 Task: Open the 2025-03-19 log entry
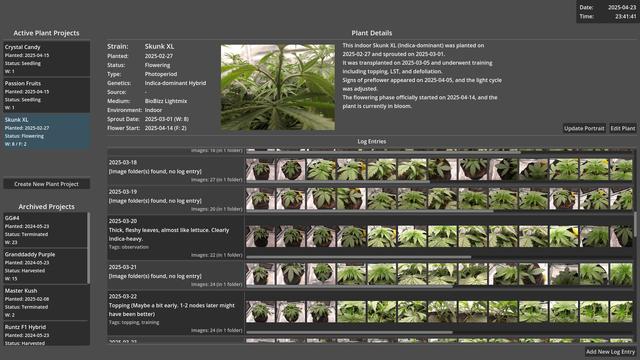[x=176, y=200]
